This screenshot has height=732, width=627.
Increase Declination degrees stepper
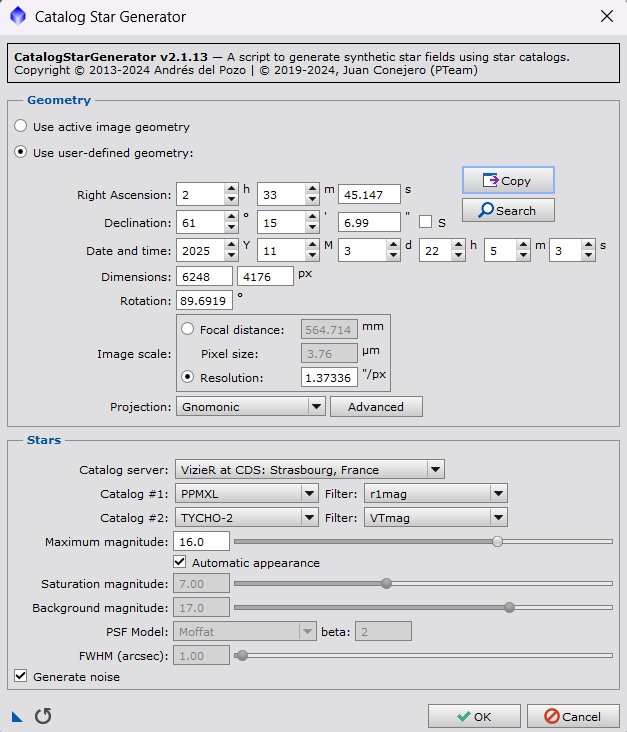[x=231, y=217]
